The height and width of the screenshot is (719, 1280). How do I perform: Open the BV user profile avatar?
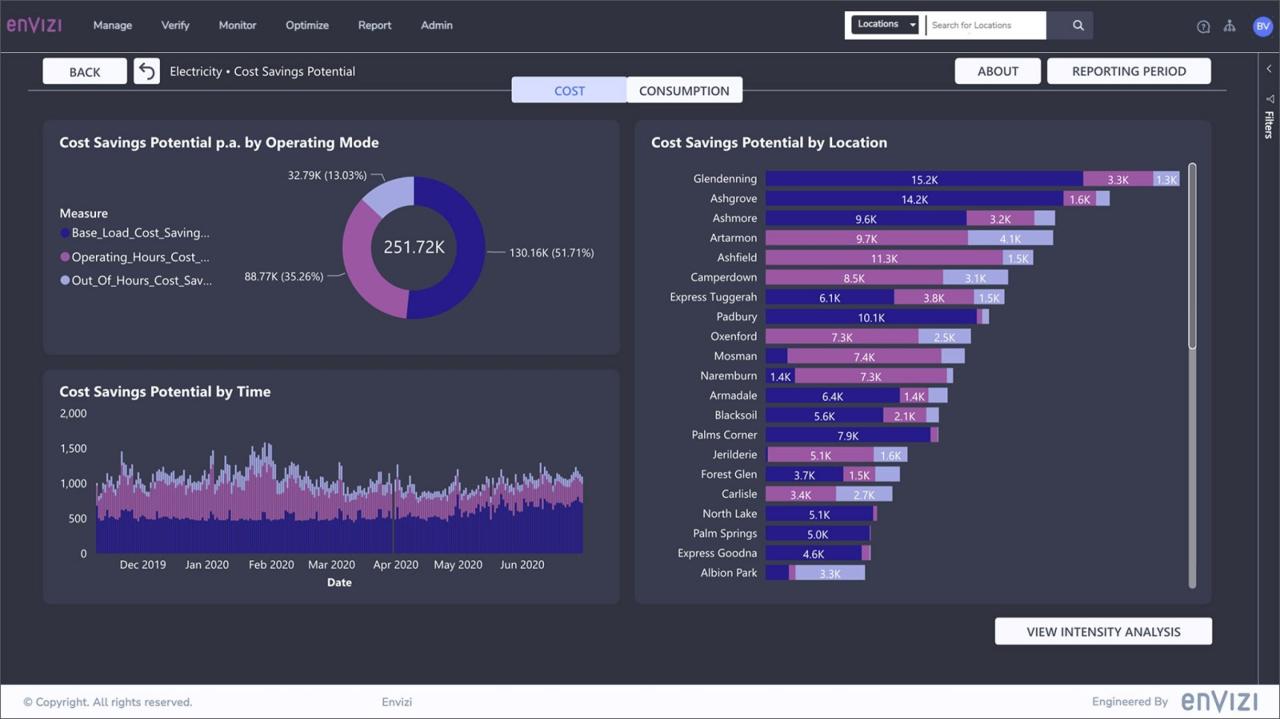pyautogui.click(x=1262, y=26)
